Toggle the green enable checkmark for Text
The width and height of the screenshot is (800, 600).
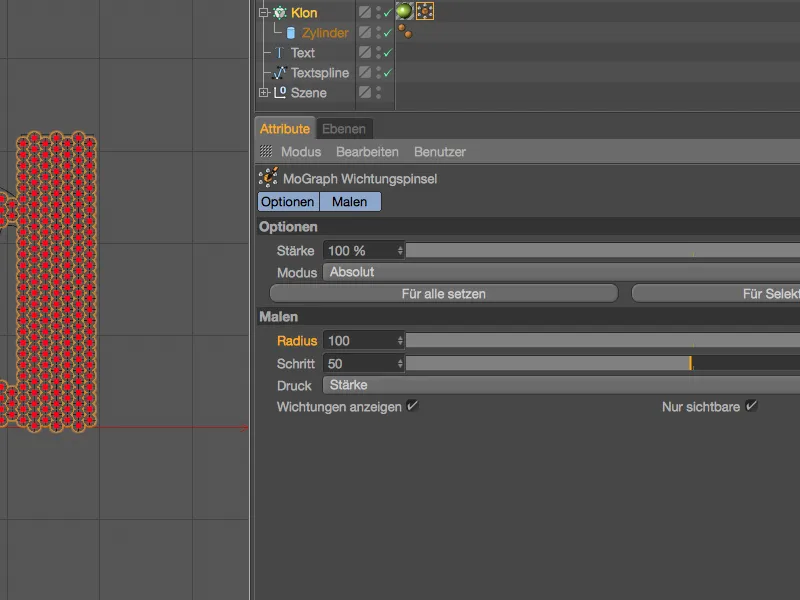tap(386, 51)
